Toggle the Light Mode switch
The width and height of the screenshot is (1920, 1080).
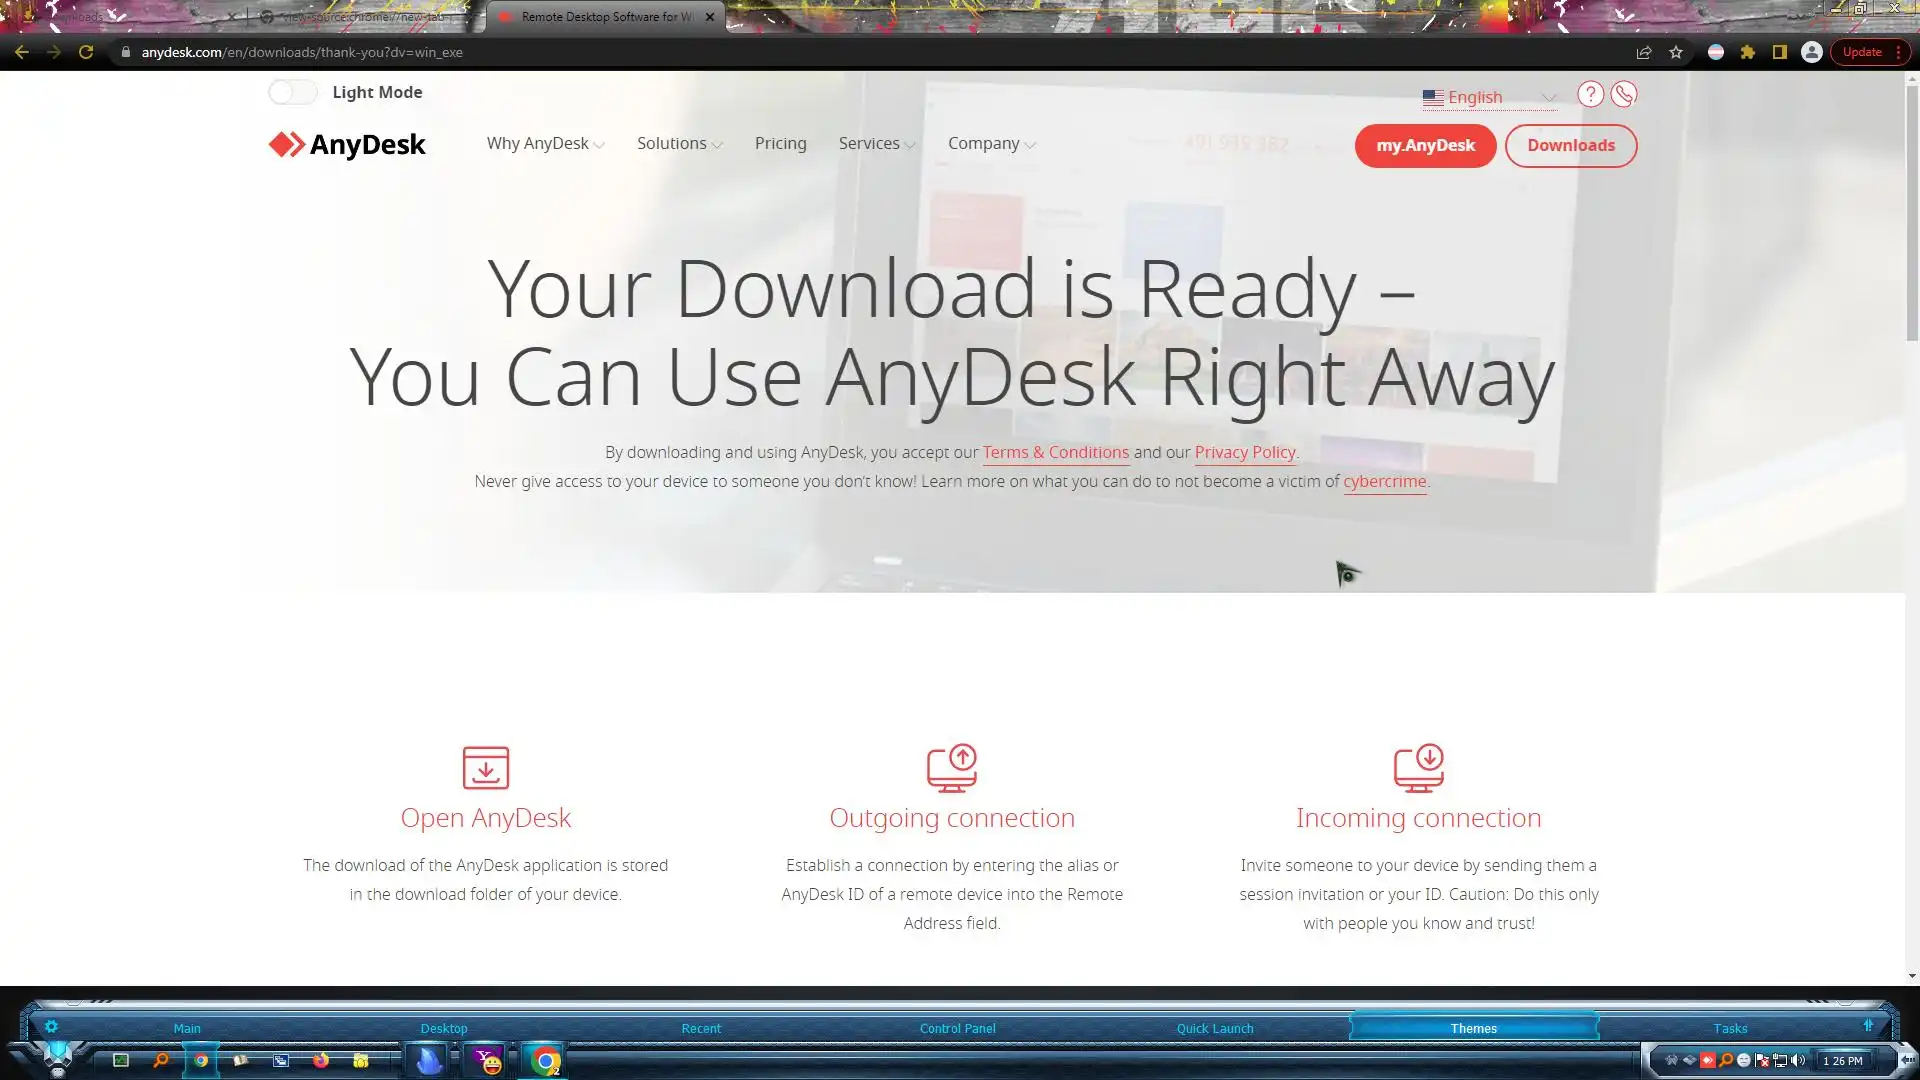[x=293, y=92]
